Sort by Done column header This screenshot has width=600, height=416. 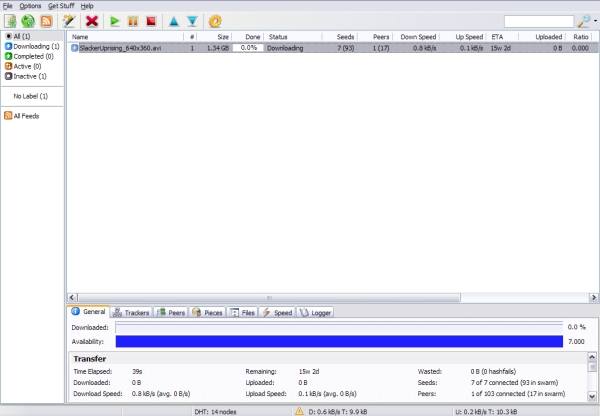coord(248,37)
